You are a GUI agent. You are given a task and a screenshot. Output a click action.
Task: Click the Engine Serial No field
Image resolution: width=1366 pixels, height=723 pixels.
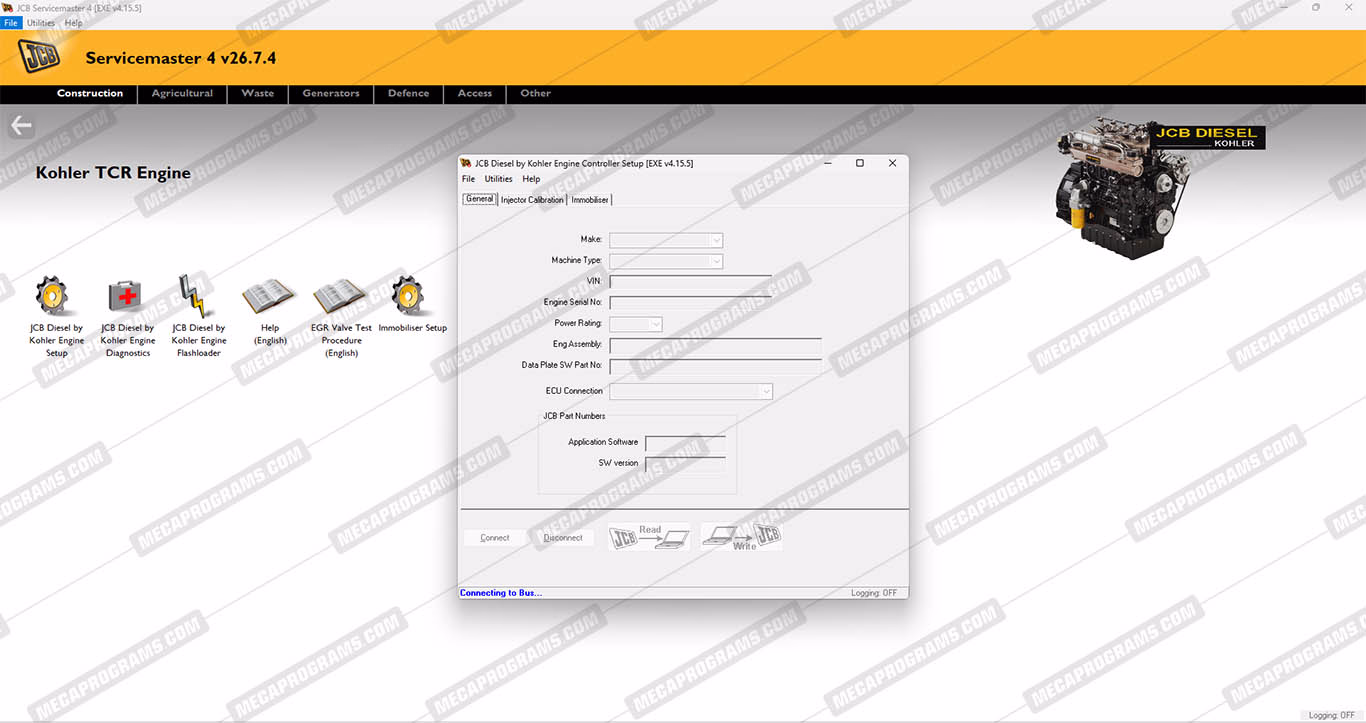point(691,303)
